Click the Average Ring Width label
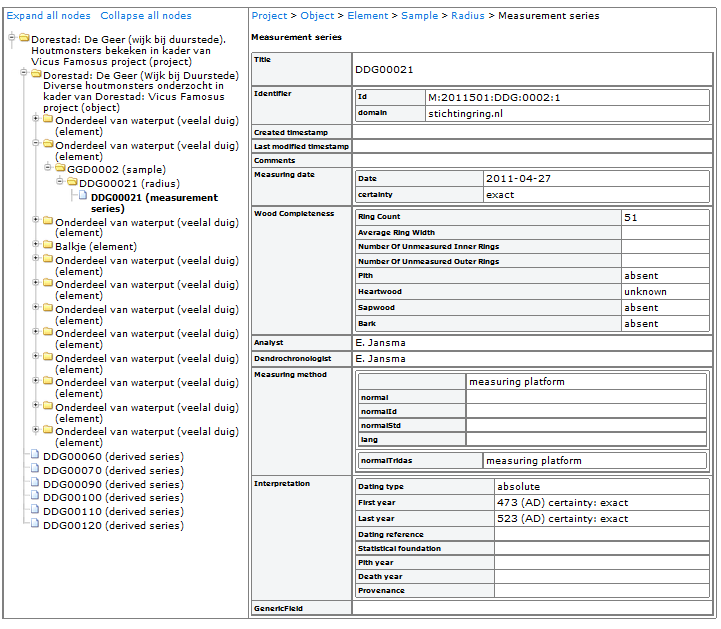Screen dimensions: 721x629 396,233
